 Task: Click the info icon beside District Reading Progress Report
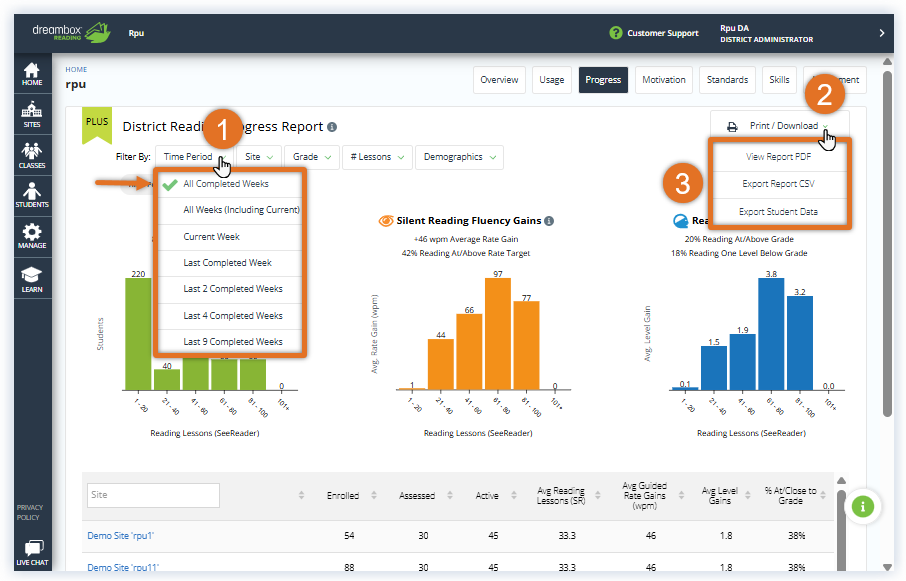point(331,127)
